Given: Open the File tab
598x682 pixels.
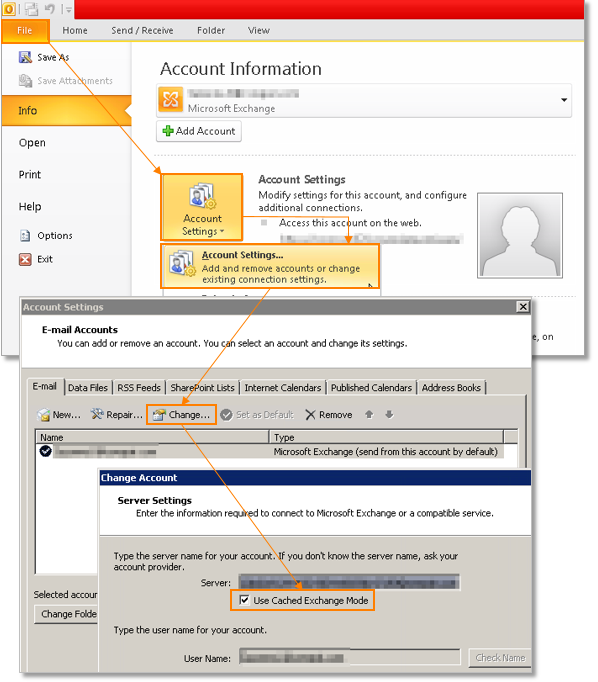Looking at the screenshot, I should (25, 30).
